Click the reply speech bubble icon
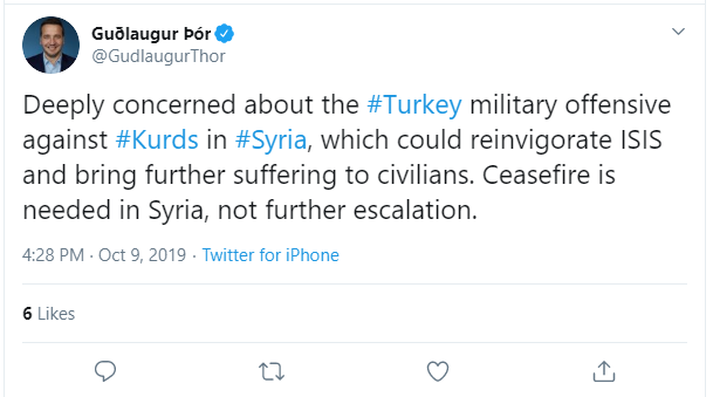 pos(105,371)
